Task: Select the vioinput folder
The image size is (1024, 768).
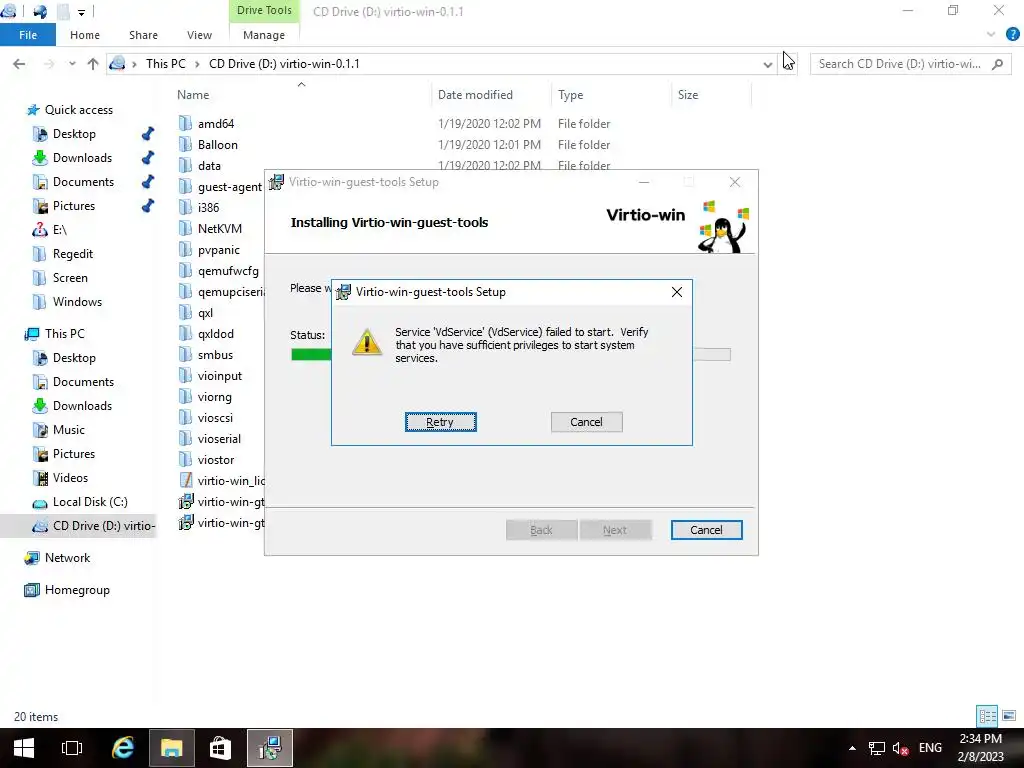Action: click(219, 376)
